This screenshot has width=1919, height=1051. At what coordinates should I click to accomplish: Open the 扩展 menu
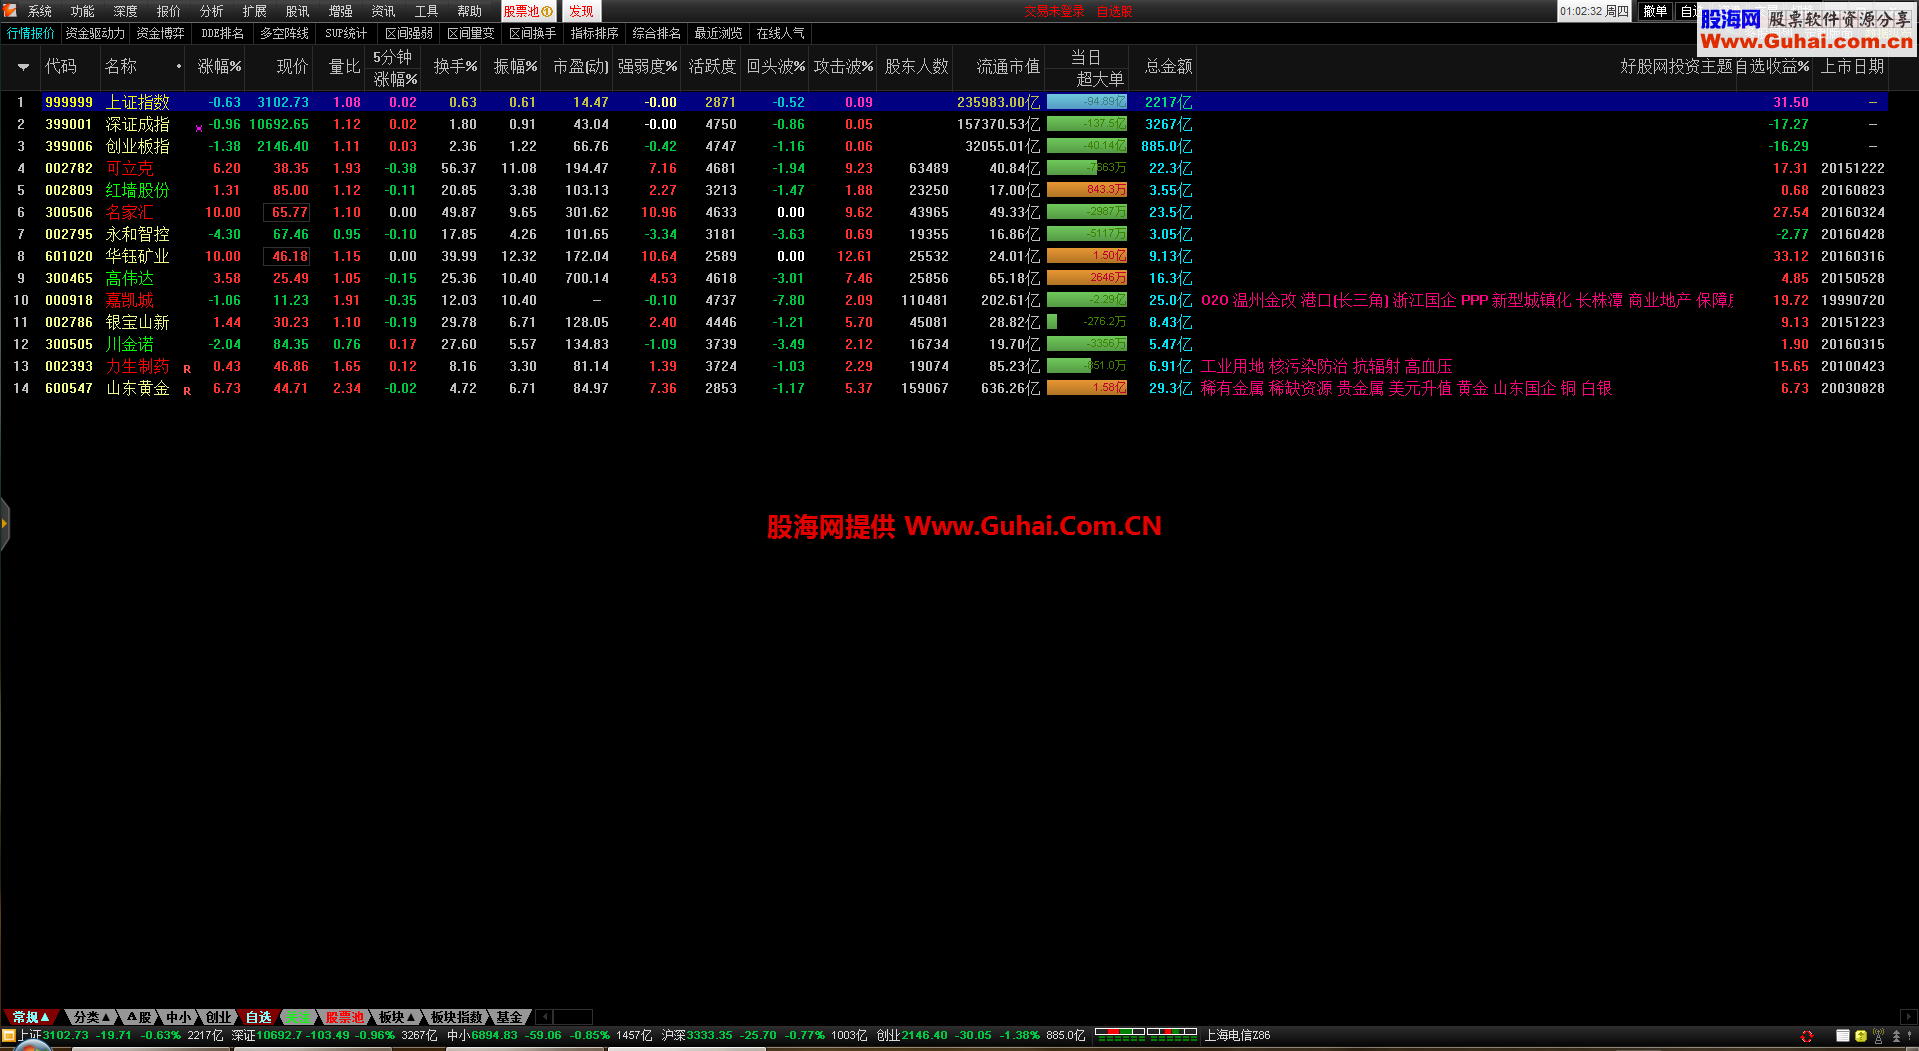tap(255, 11)
